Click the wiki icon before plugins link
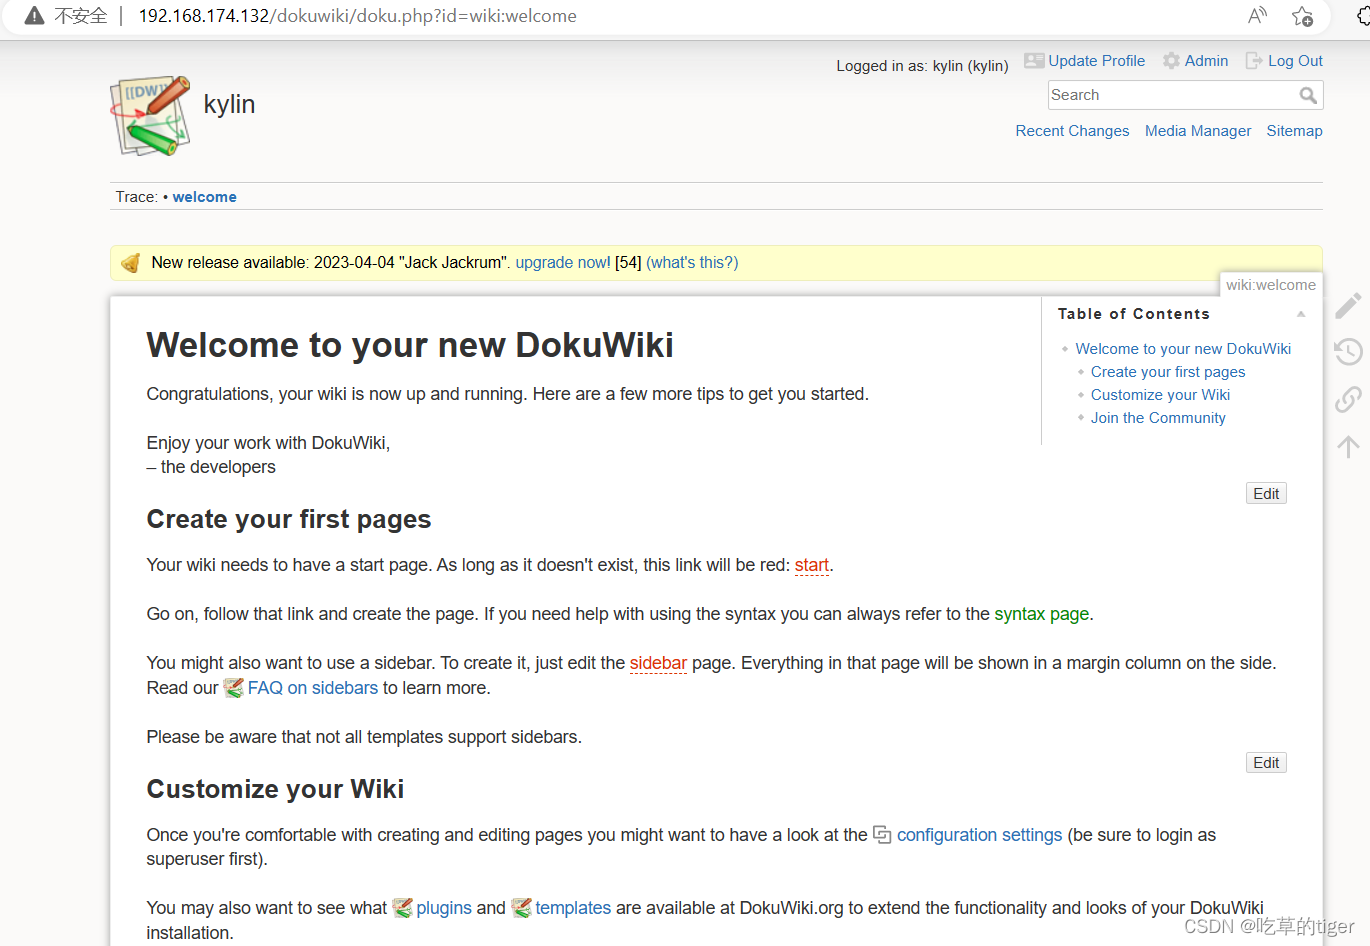Viewport: 1370px width, 946px height. 402,908
